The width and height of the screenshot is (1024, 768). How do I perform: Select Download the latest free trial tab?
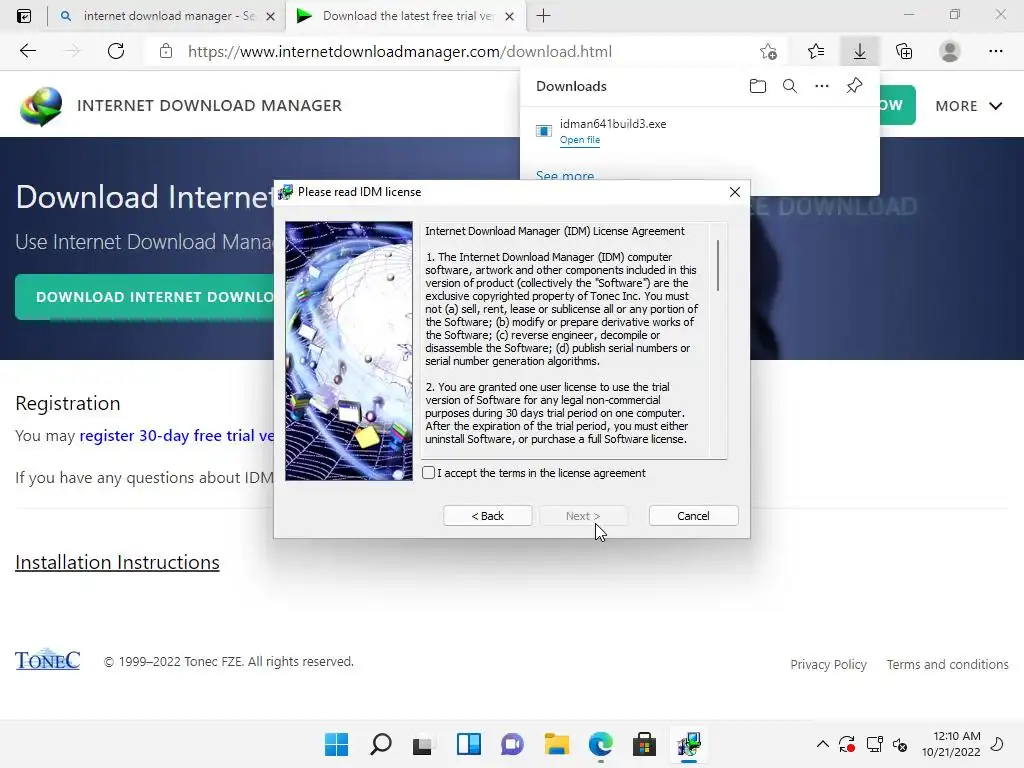click(x=406, y=16)
